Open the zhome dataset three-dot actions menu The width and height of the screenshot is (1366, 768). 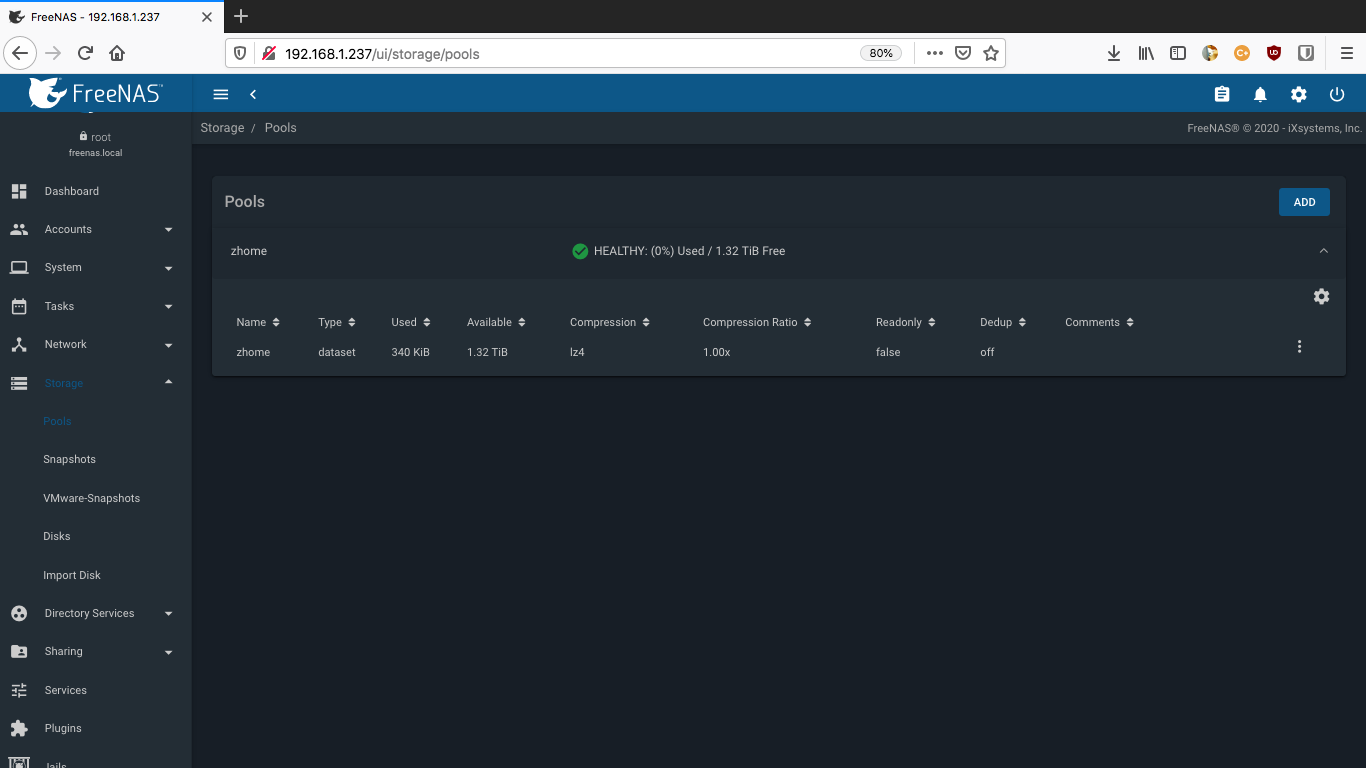click(x=1299, y=347)
